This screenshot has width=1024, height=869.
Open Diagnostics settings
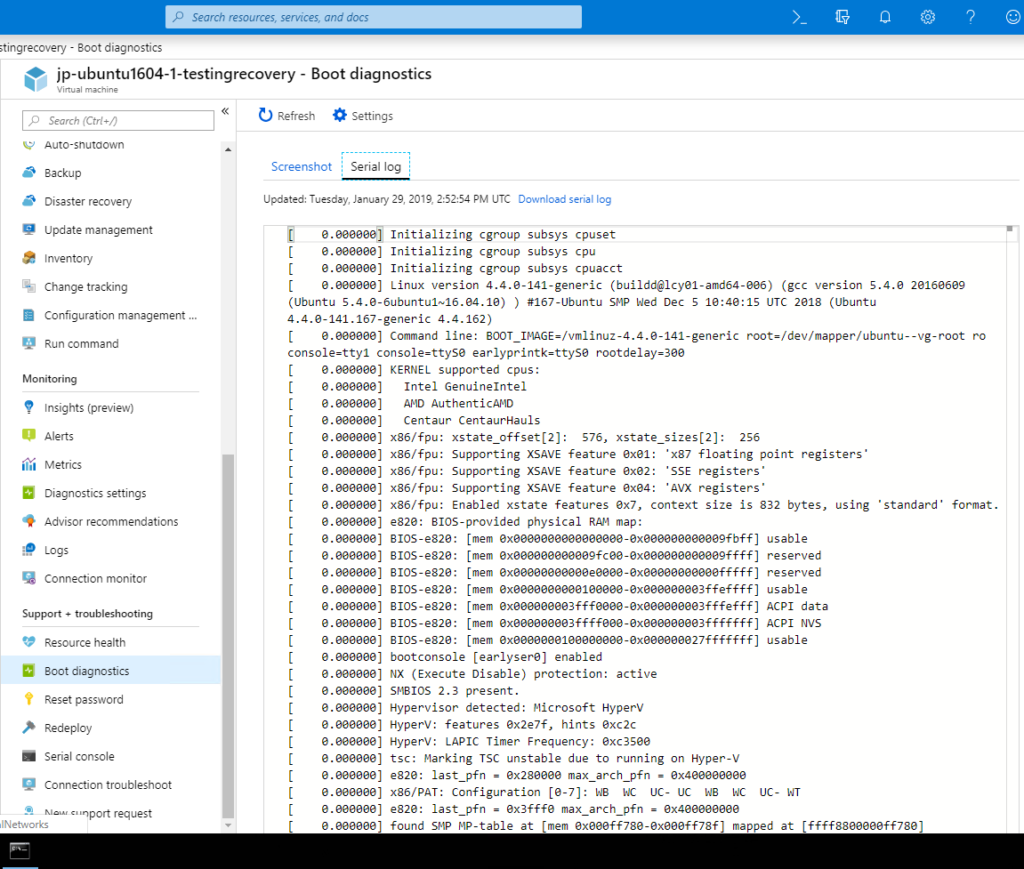(x=95, y=493)
